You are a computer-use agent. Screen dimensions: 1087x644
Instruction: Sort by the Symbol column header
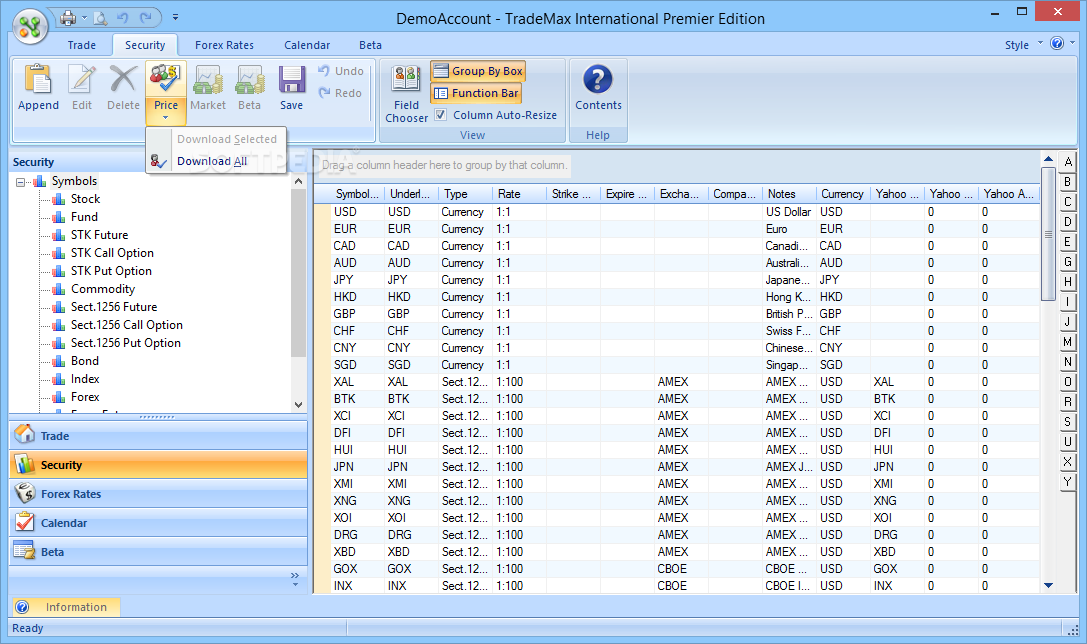356,194
